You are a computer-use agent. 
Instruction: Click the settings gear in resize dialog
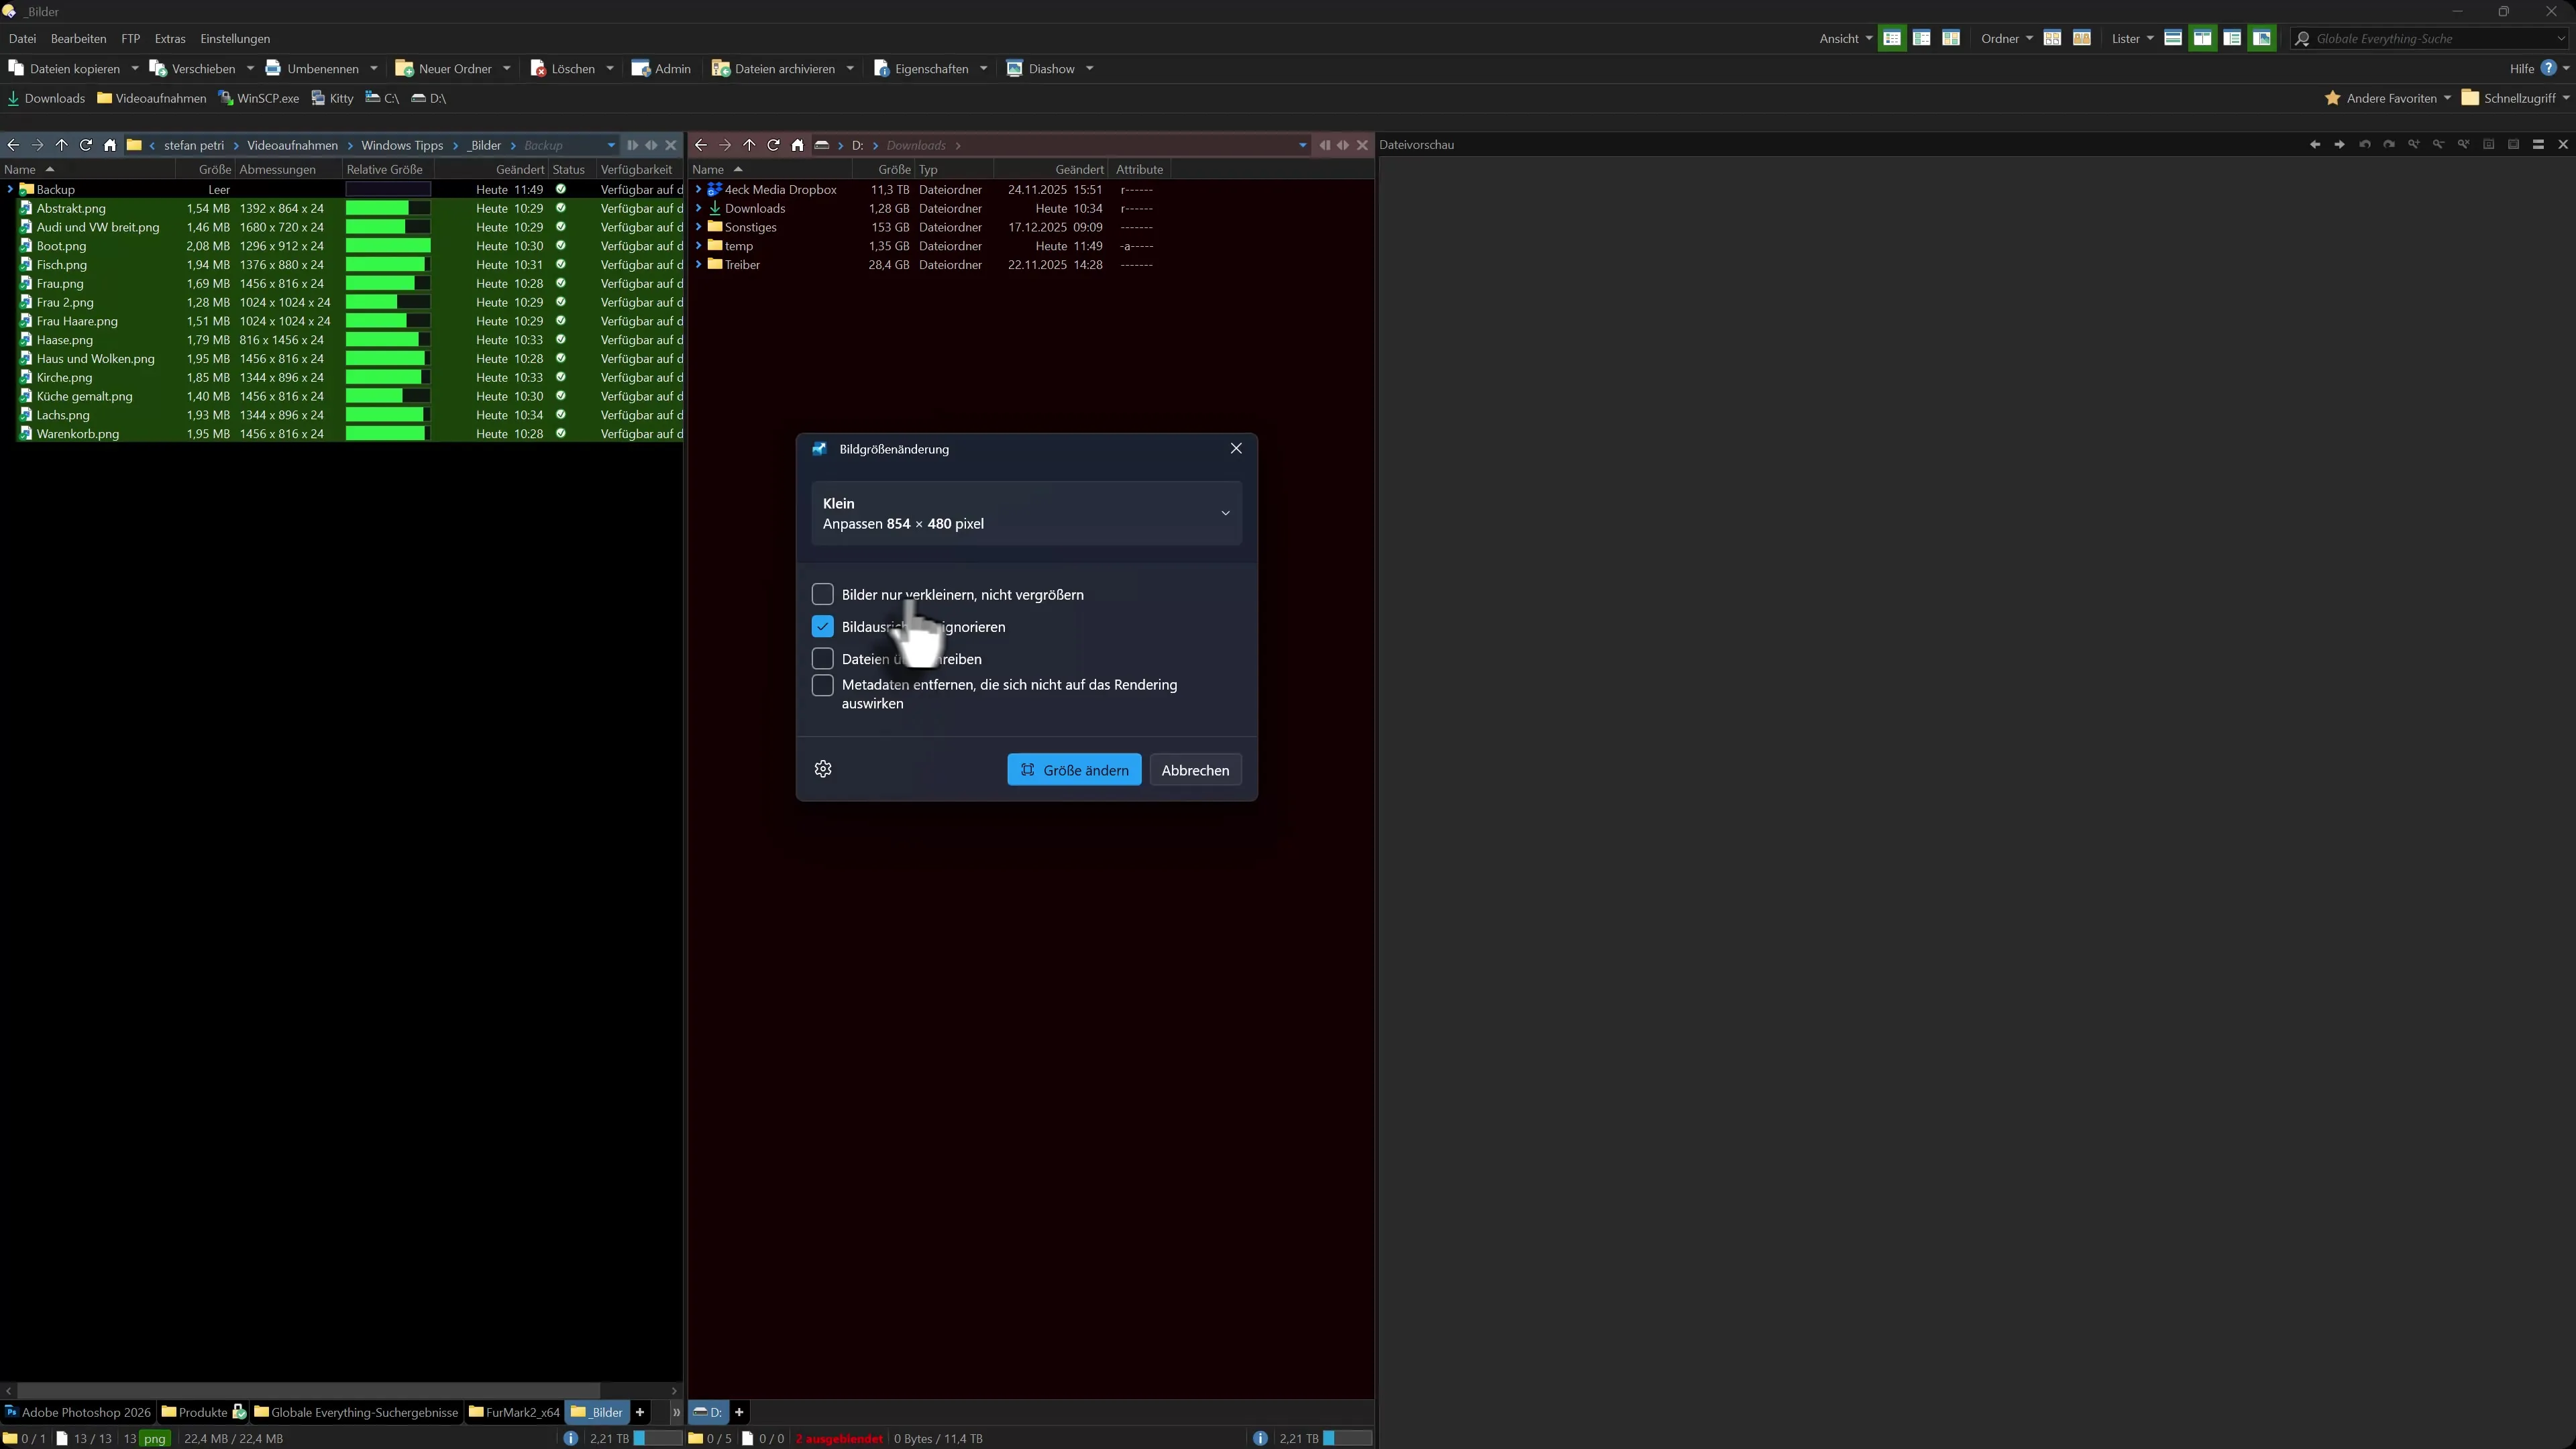(823, 769)
